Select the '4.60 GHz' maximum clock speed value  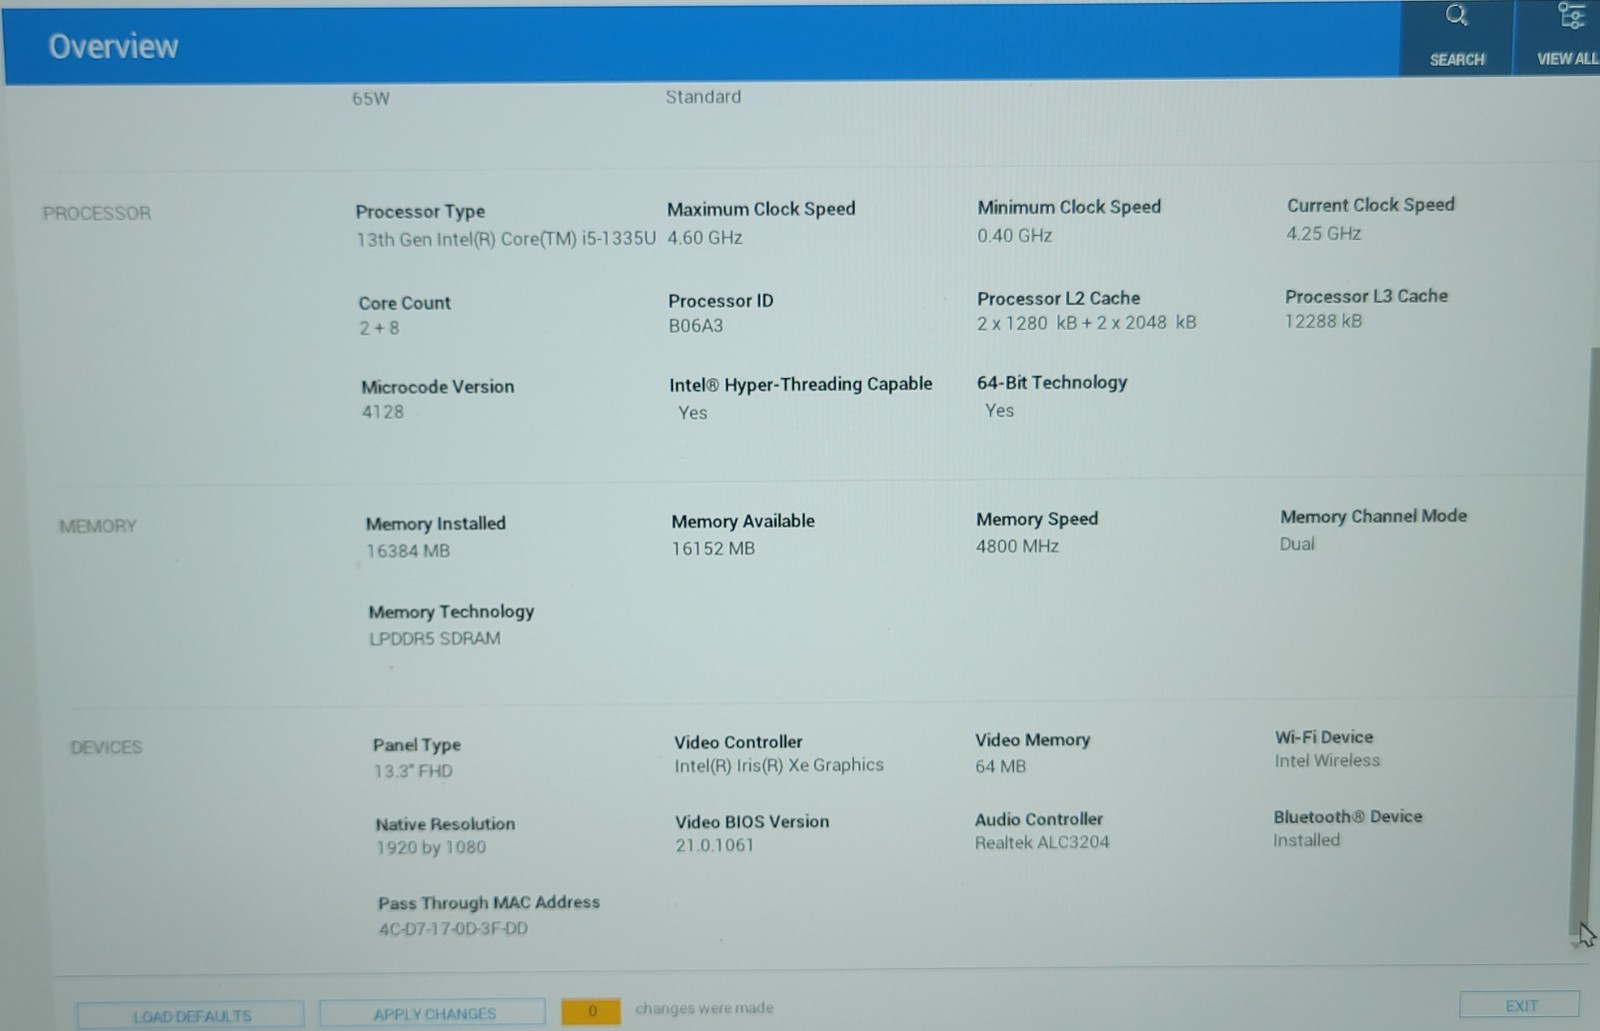point(705,237)
